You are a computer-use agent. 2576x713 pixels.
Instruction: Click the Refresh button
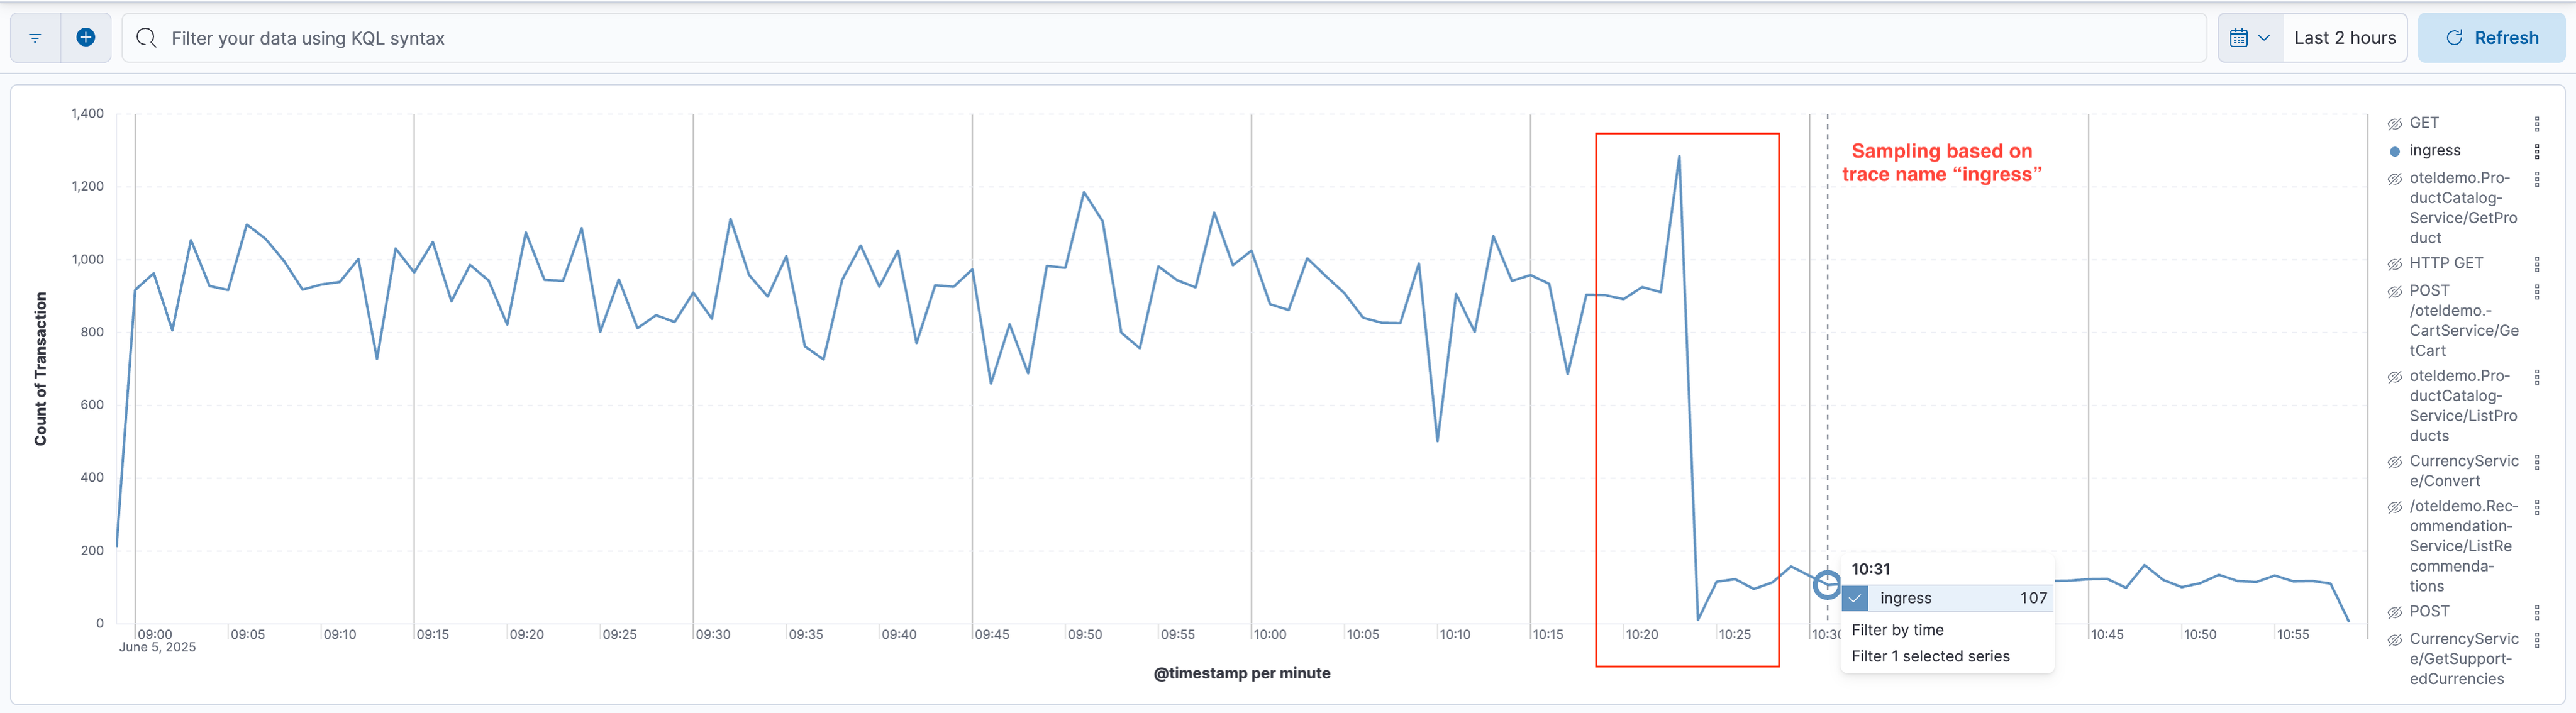point(2491,38)
